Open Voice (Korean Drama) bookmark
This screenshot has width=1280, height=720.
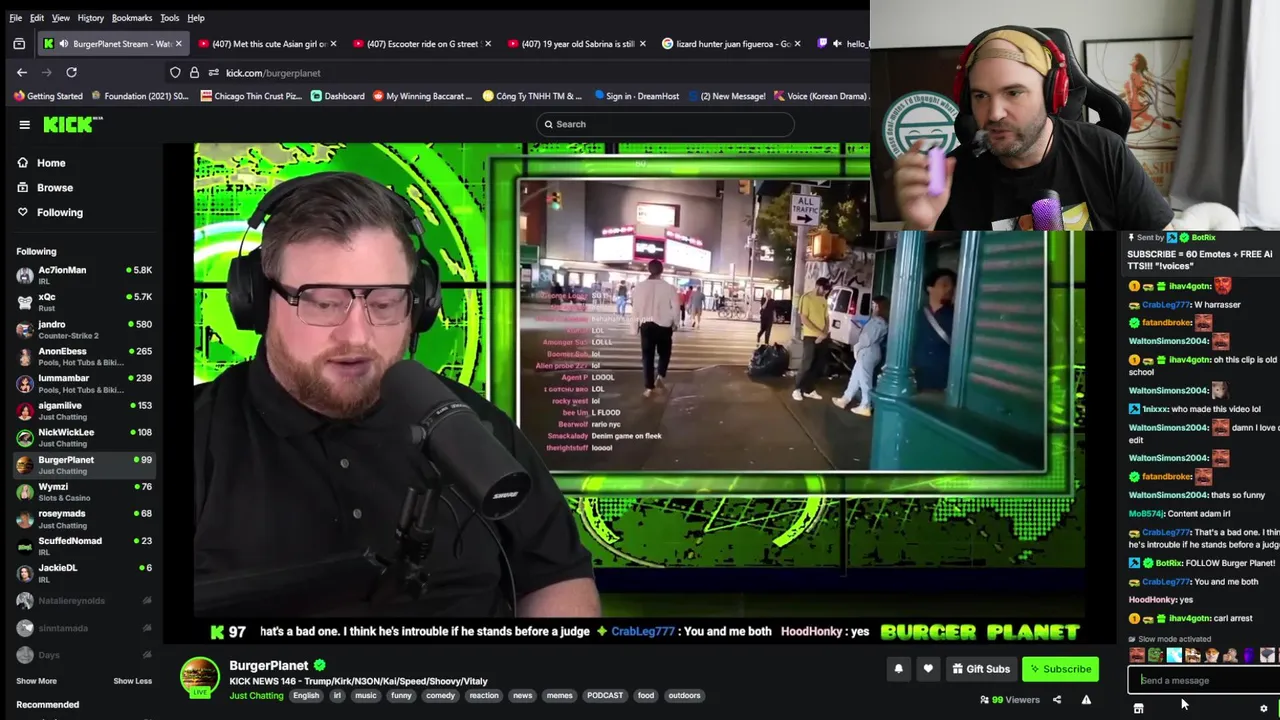point(821,96)
